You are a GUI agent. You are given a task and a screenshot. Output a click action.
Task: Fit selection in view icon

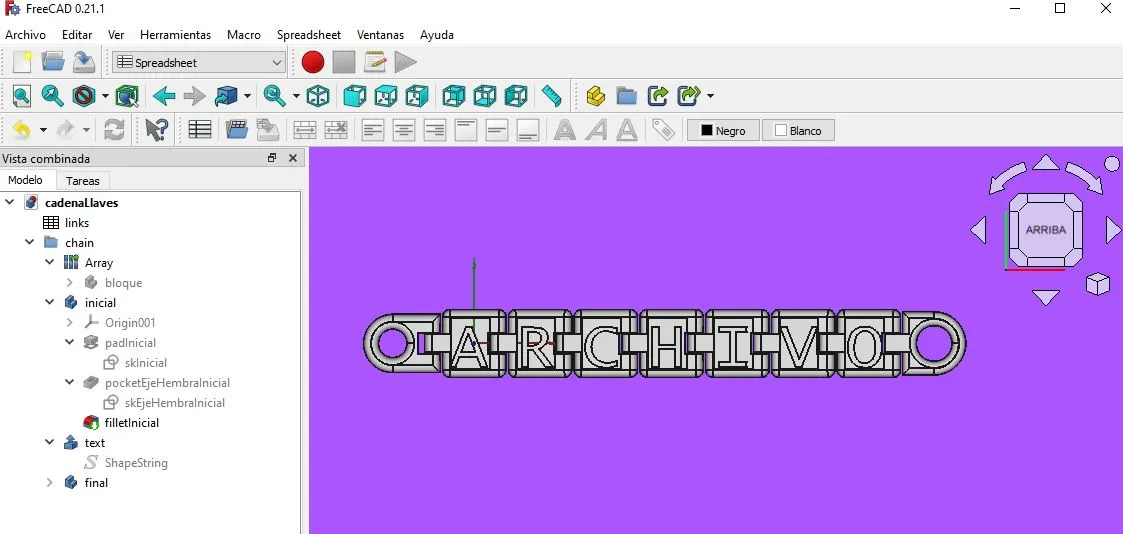pyautogui.click(x=52, y=95)
